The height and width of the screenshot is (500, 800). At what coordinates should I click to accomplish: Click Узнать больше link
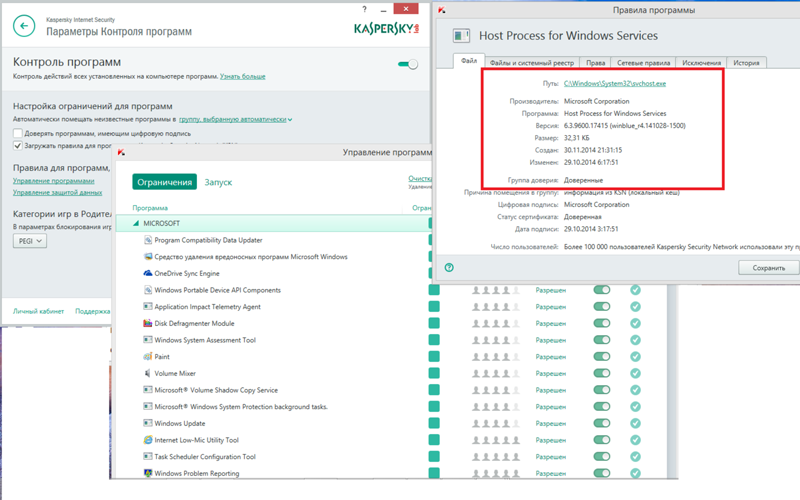pos(242,77)
